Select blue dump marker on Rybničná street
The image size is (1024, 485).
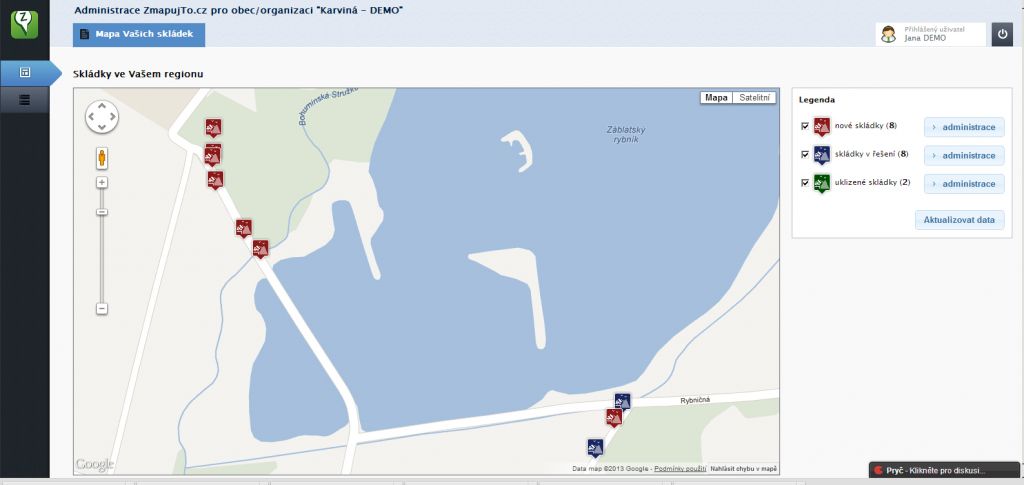(622, 401)
